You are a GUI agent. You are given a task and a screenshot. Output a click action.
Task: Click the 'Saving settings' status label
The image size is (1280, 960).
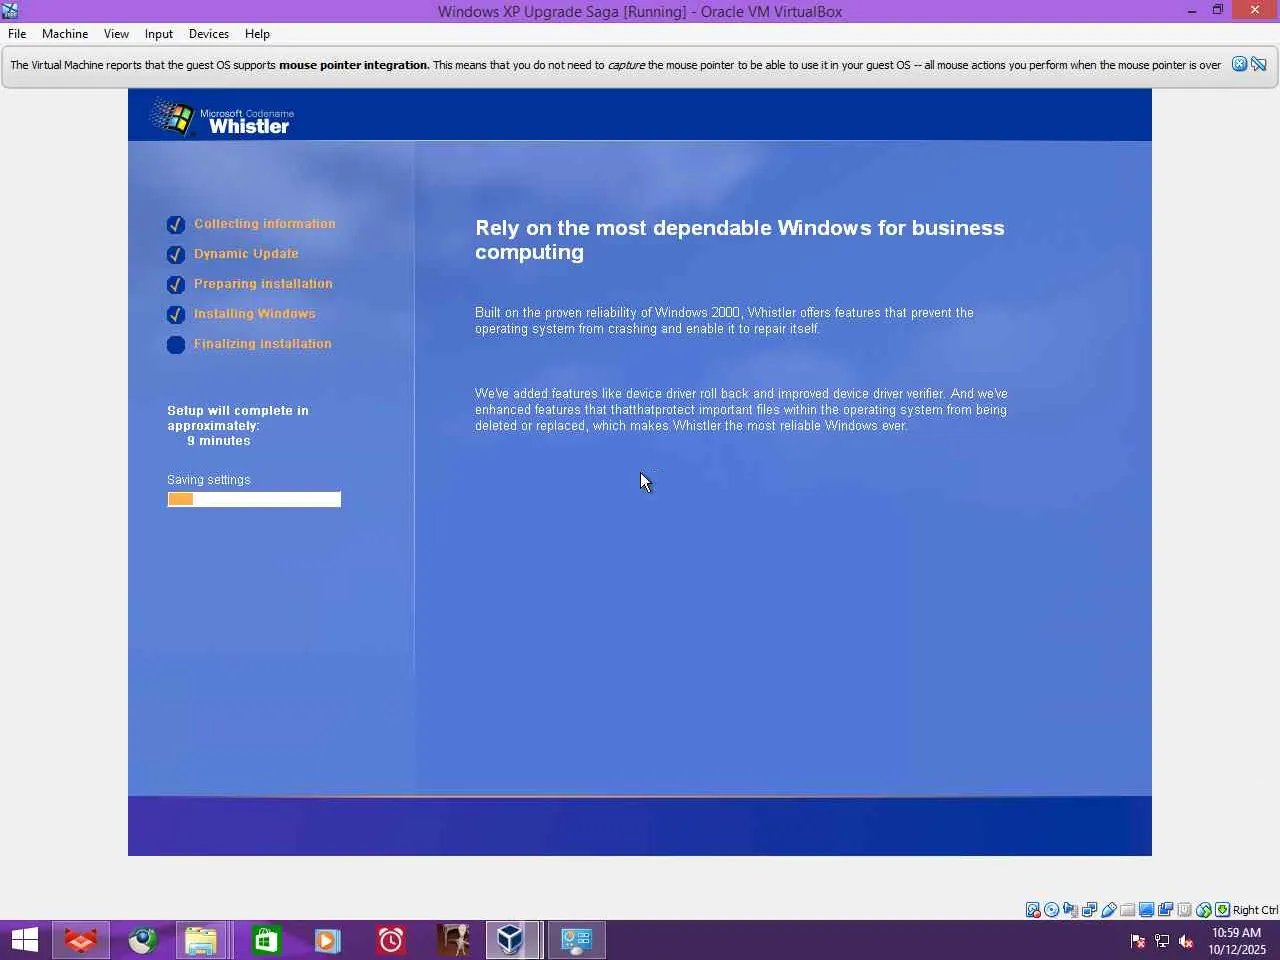209,480
